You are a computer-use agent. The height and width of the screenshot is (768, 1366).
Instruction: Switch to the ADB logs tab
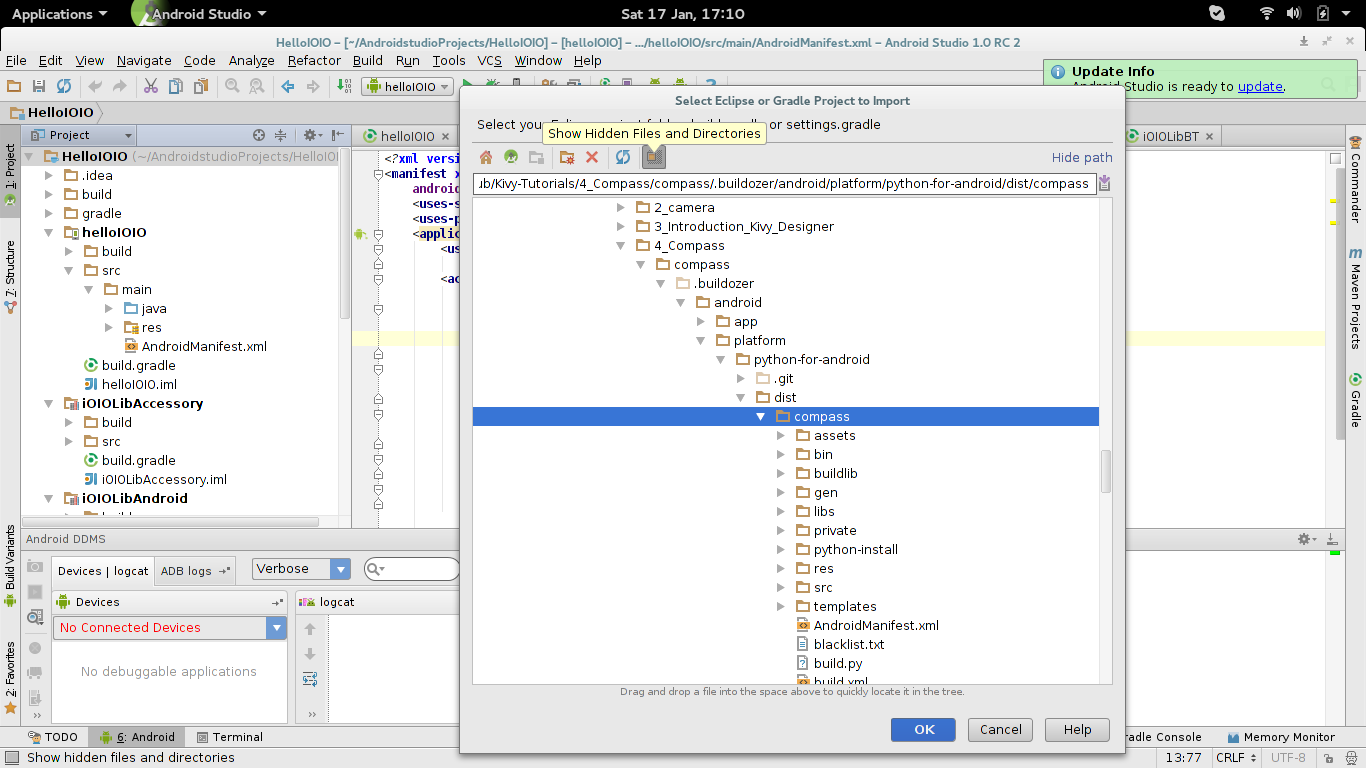click(x=195, y=571)
